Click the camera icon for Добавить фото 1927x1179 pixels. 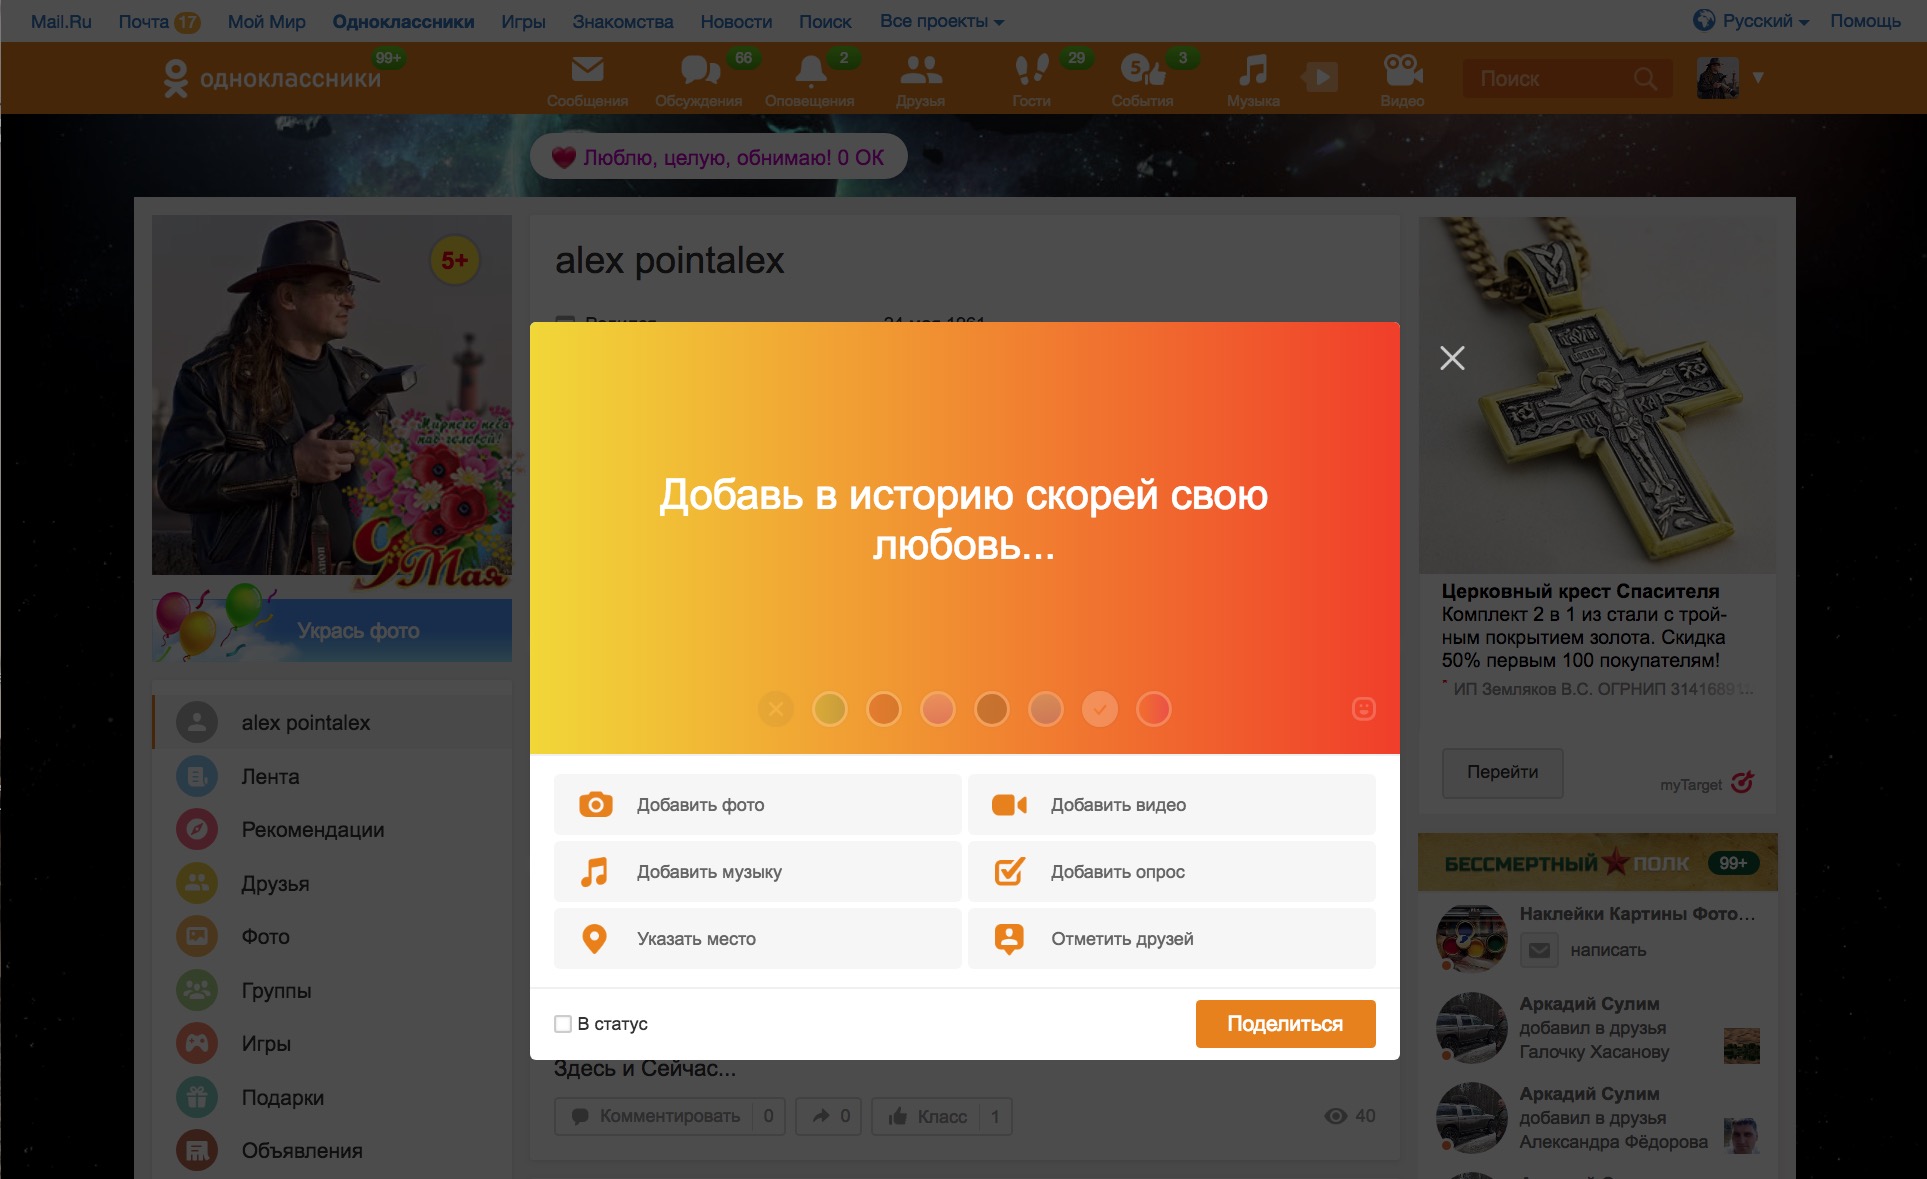coord(596,805)
